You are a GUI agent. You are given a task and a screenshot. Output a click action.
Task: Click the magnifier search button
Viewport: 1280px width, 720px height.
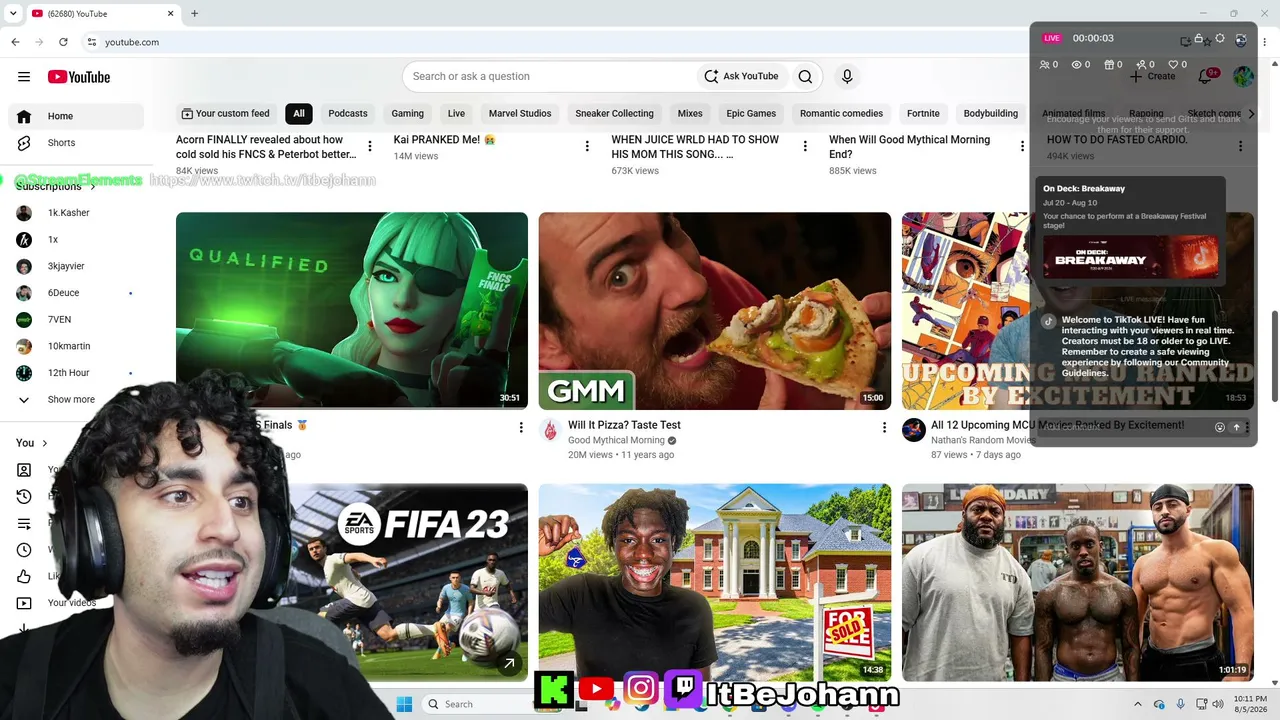(x=805, y=76)
